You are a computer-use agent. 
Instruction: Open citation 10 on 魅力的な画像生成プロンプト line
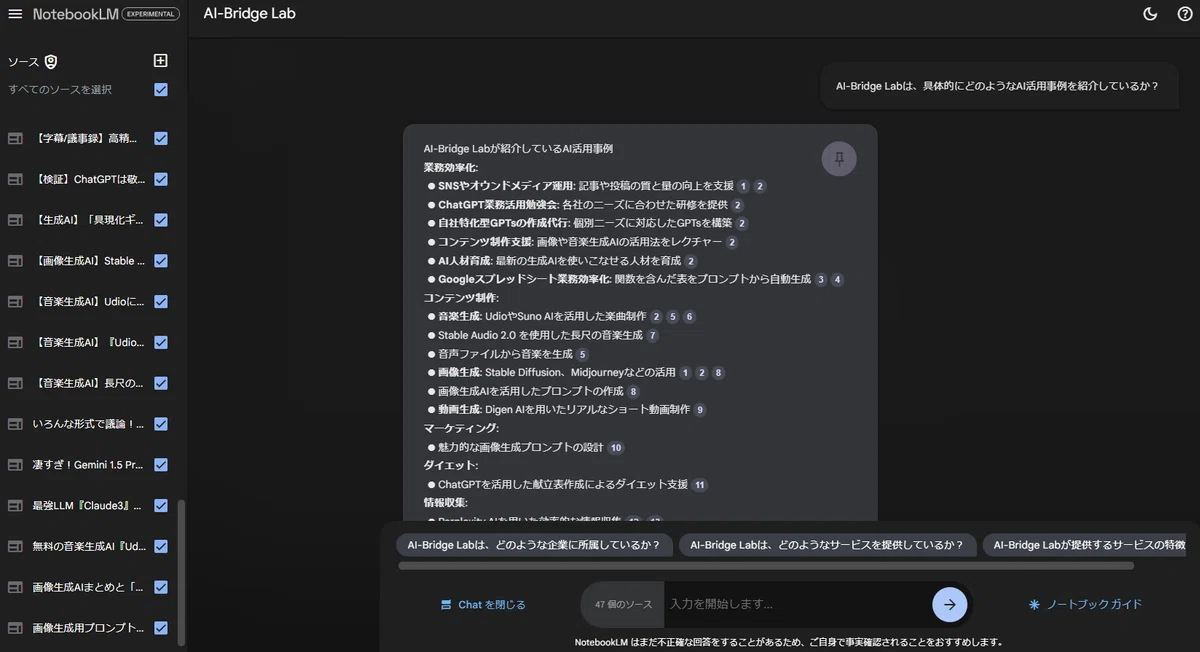point(616,448)
